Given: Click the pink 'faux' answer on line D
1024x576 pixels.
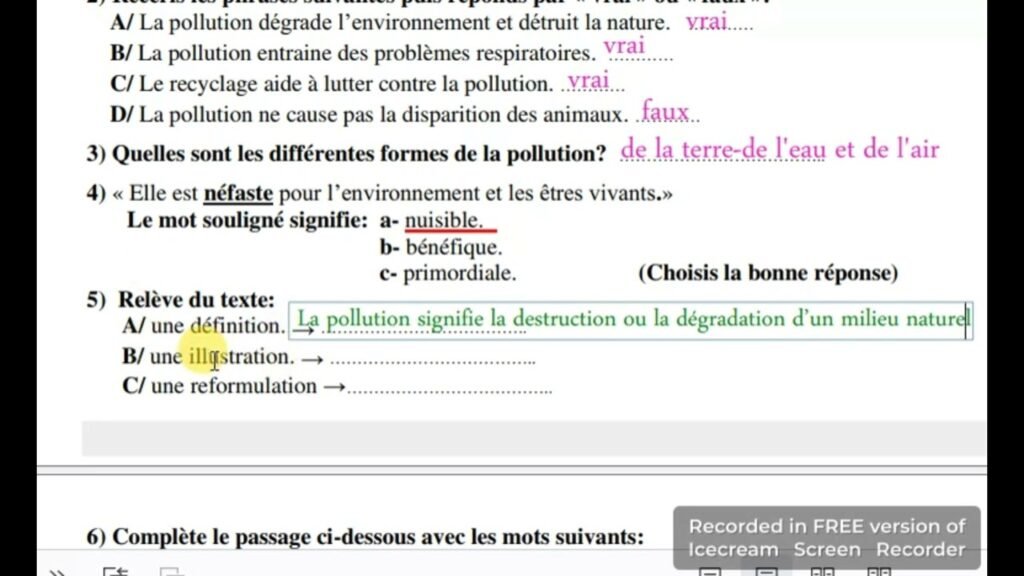Looking at the screenshot, I should [666, 112].
